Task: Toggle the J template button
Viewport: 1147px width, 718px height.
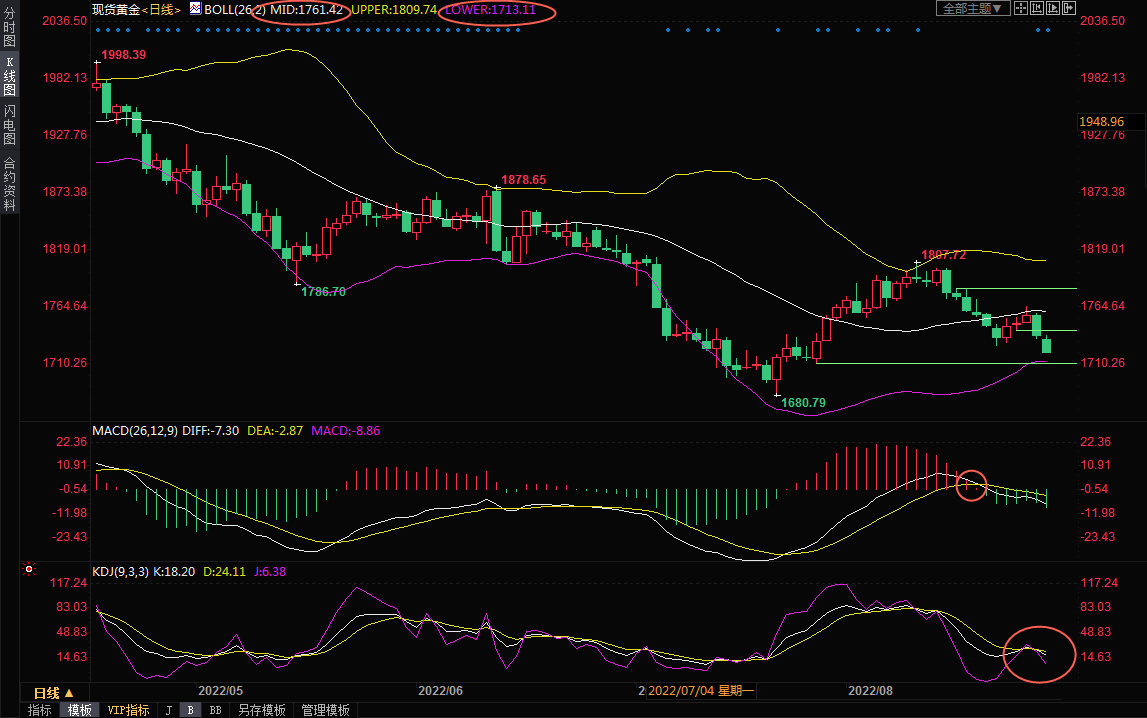Action: pyautogui.click(x=168, y=710)
